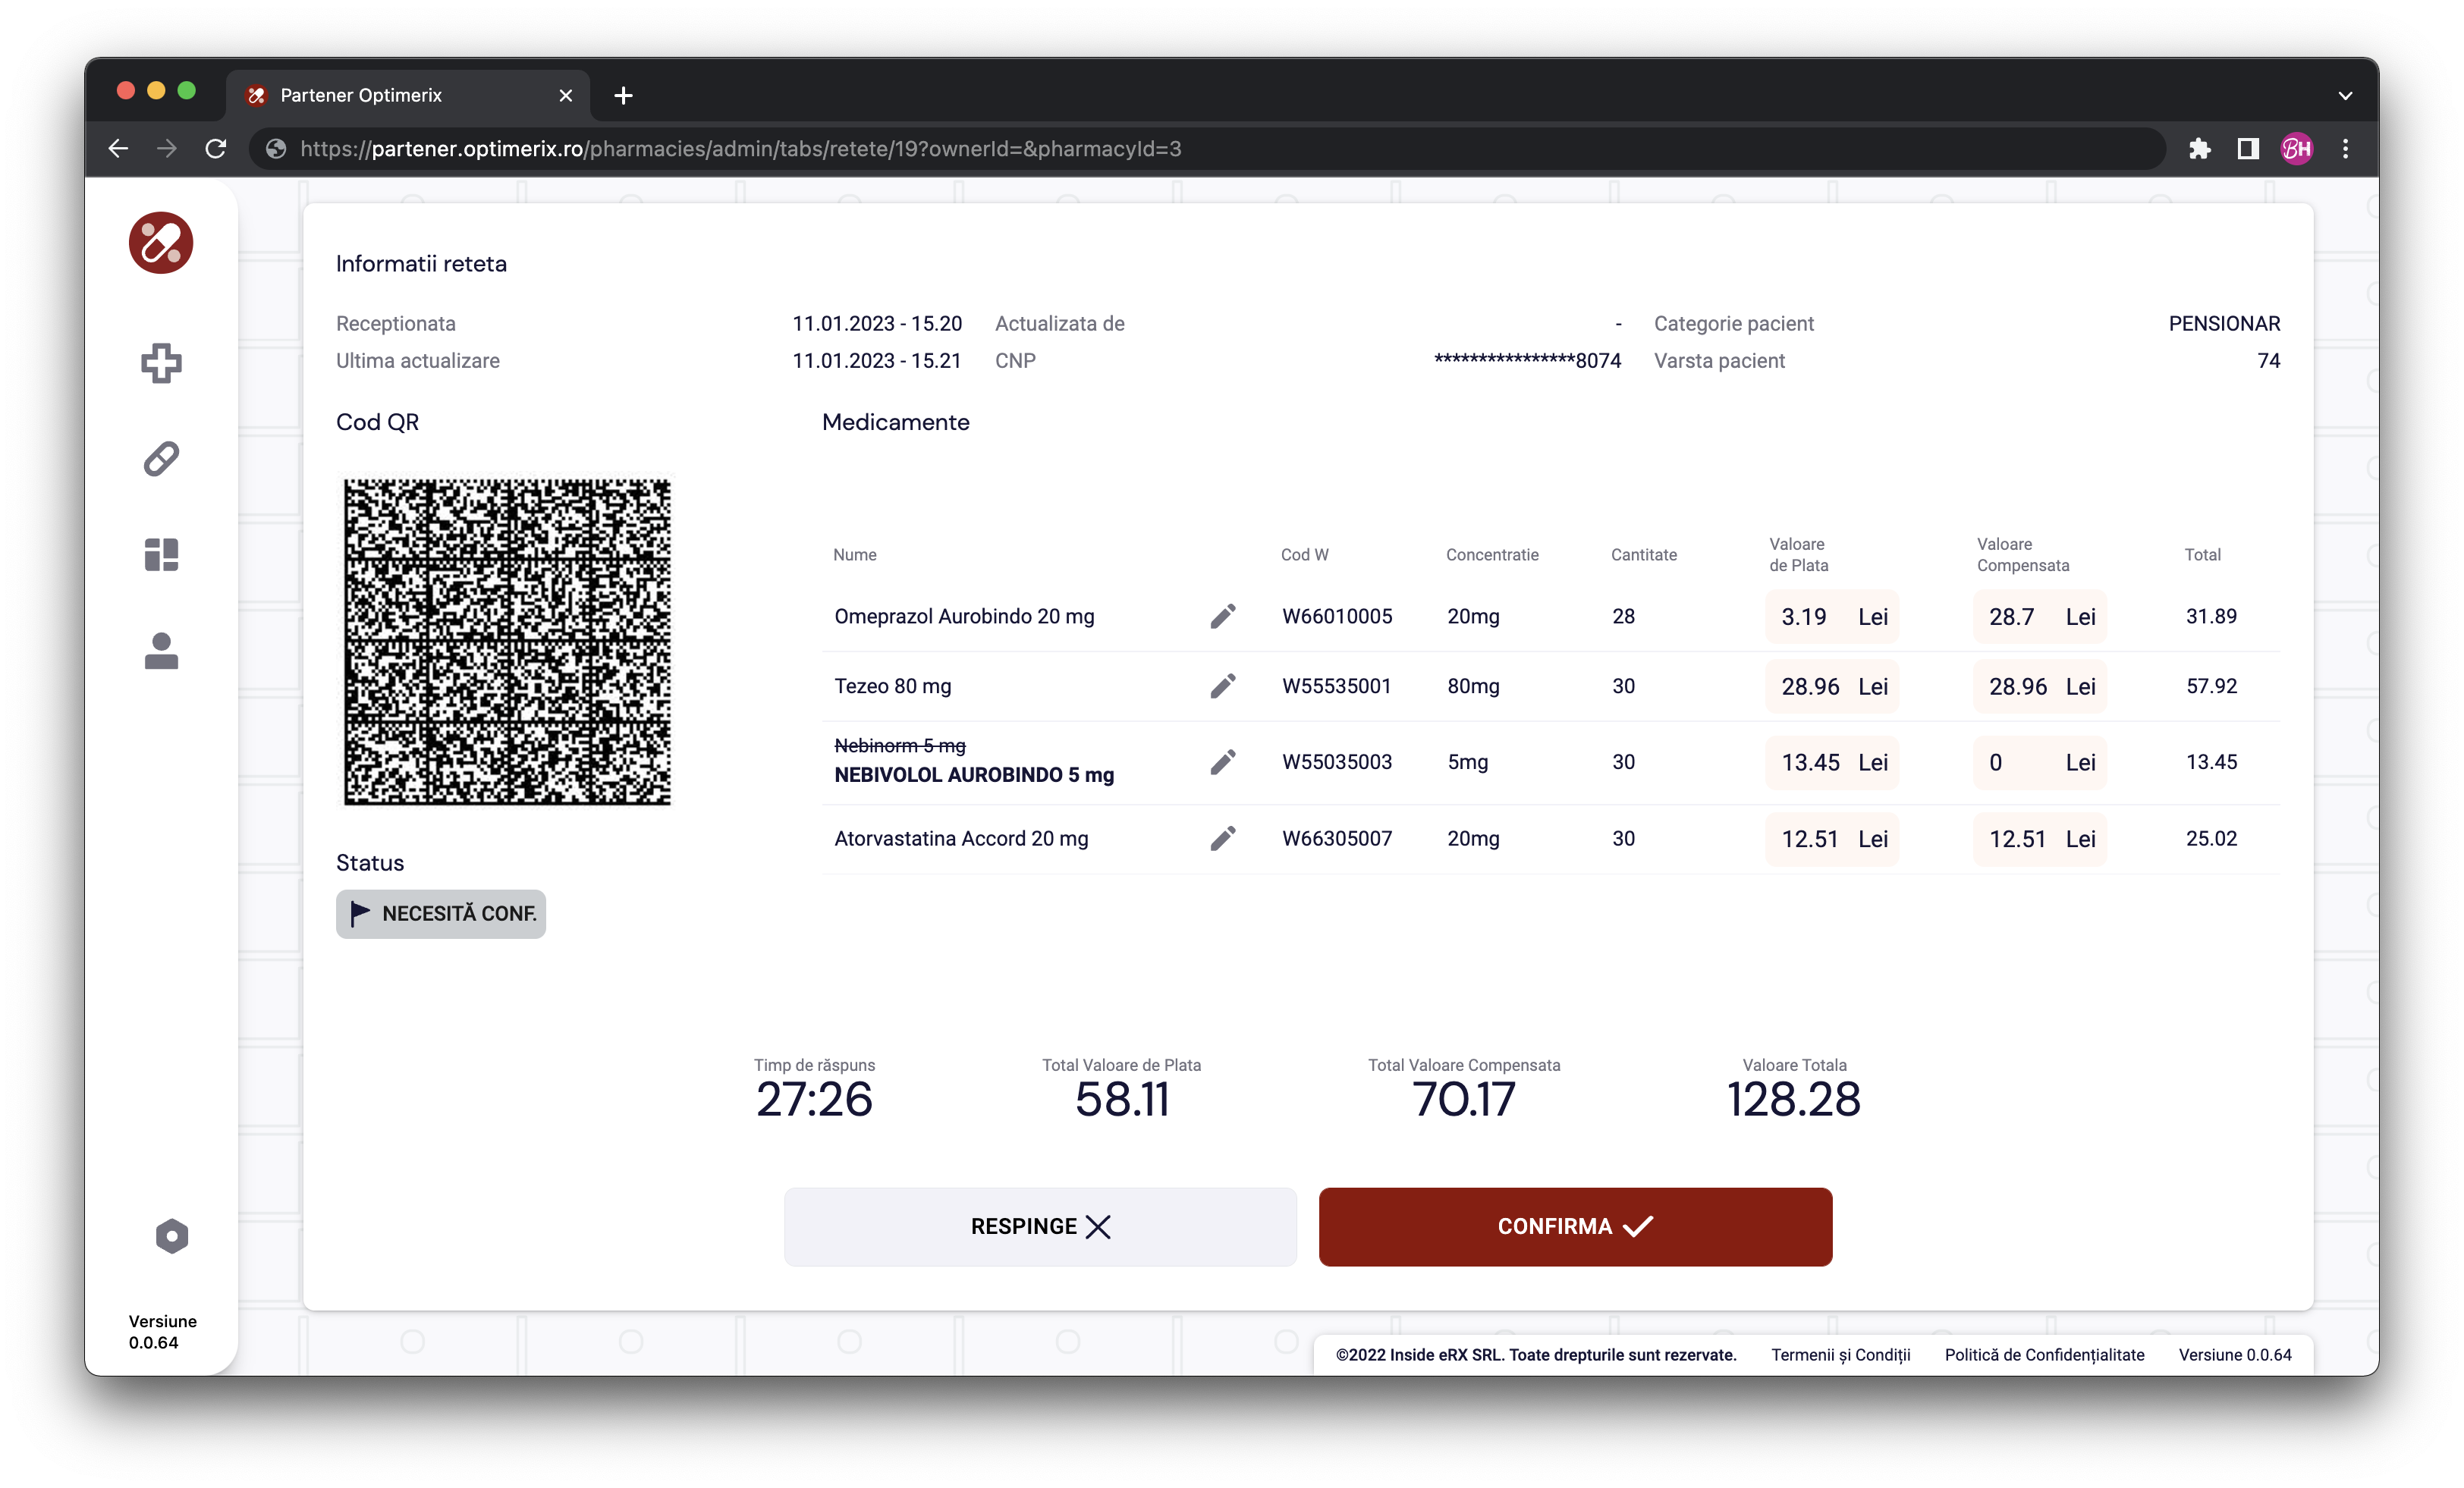Screen dimensions: 2464x1488
Task: Reload the page with the refresh icon
Action: [x=216, y=149]
